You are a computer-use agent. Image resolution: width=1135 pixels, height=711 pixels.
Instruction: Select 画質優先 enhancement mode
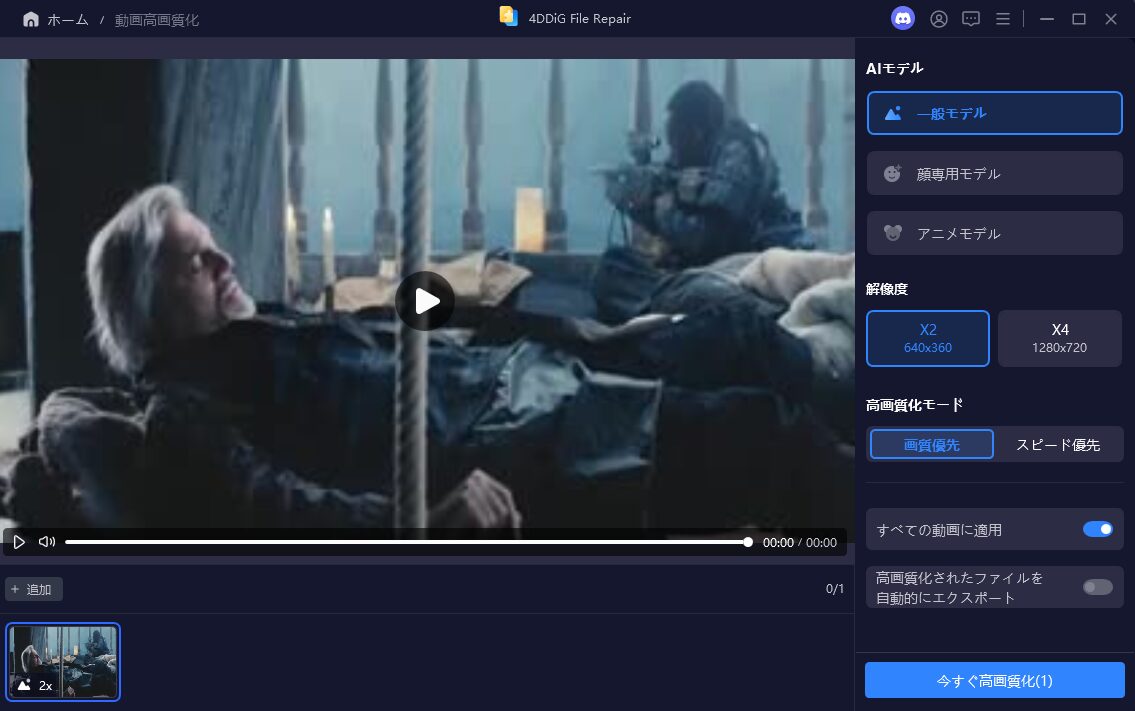tap(932, 445)
